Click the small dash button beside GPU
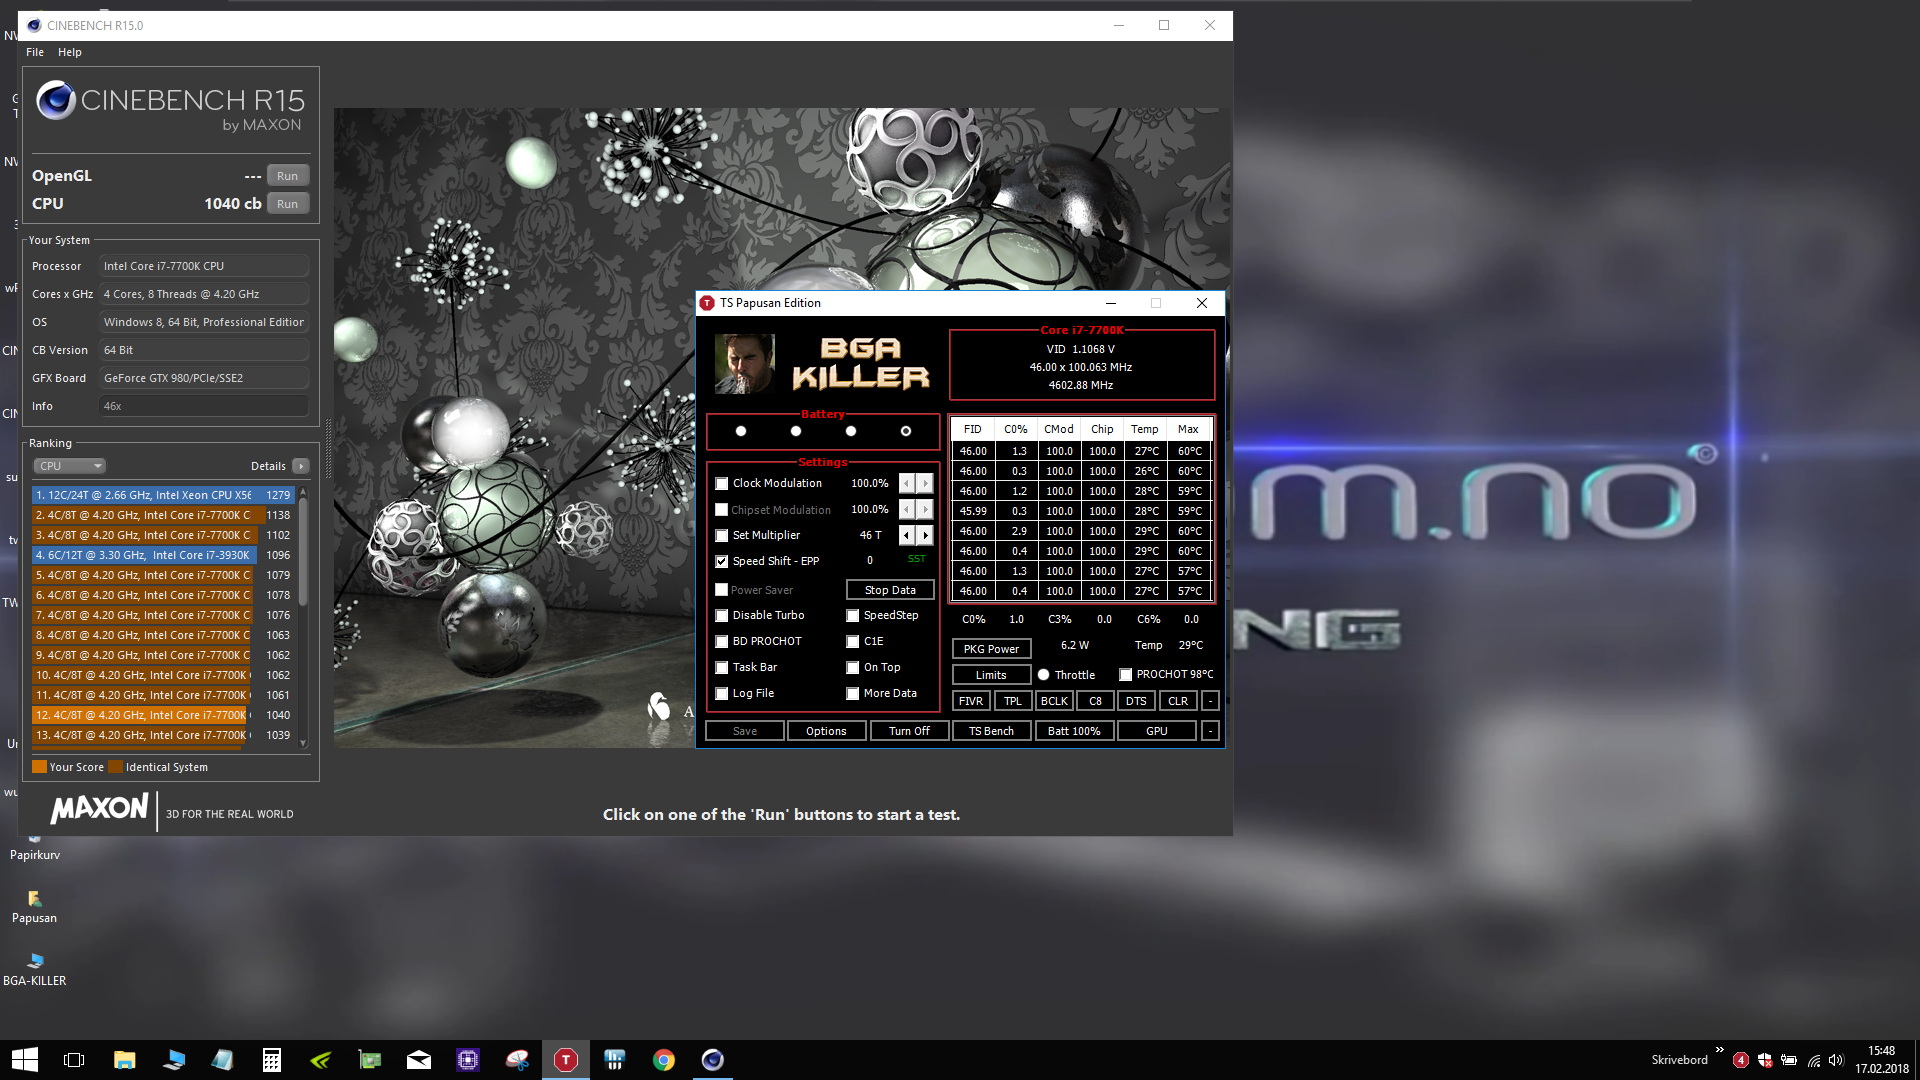This screenshot has height=1080, width=1920. pos(1210,731)
